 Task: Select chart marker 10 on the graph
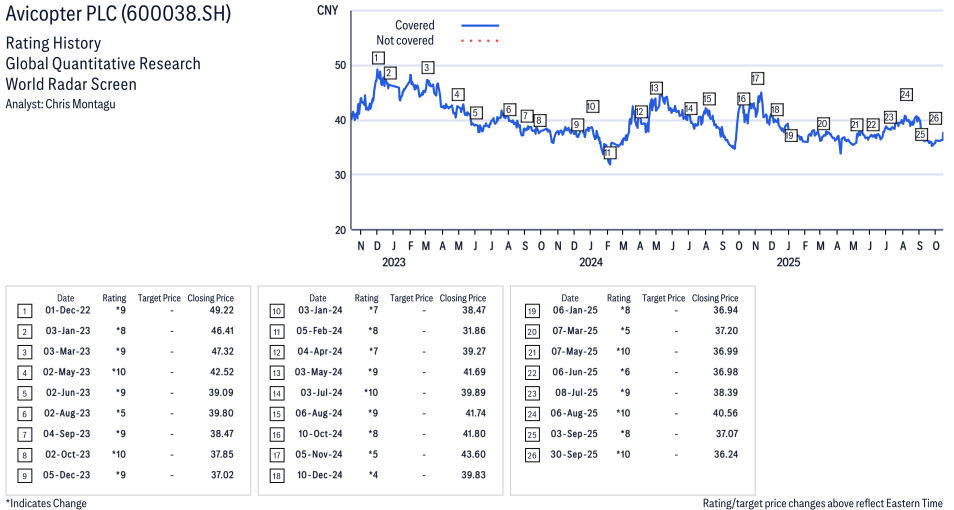click(592, 106)
